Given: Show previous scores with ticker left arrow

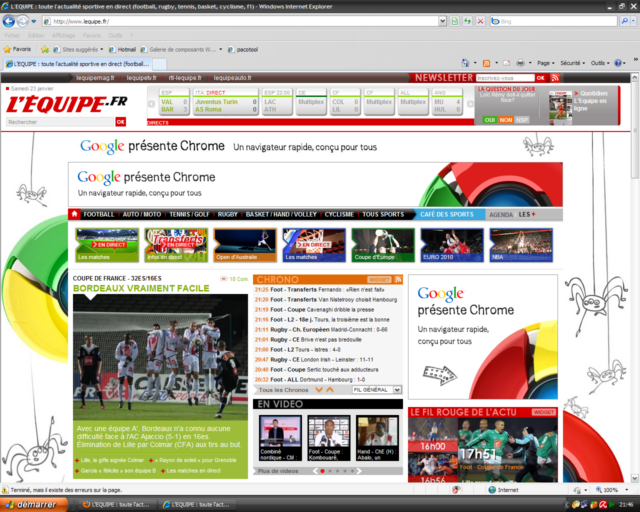Looking at the screenshot, I should 151,104.
